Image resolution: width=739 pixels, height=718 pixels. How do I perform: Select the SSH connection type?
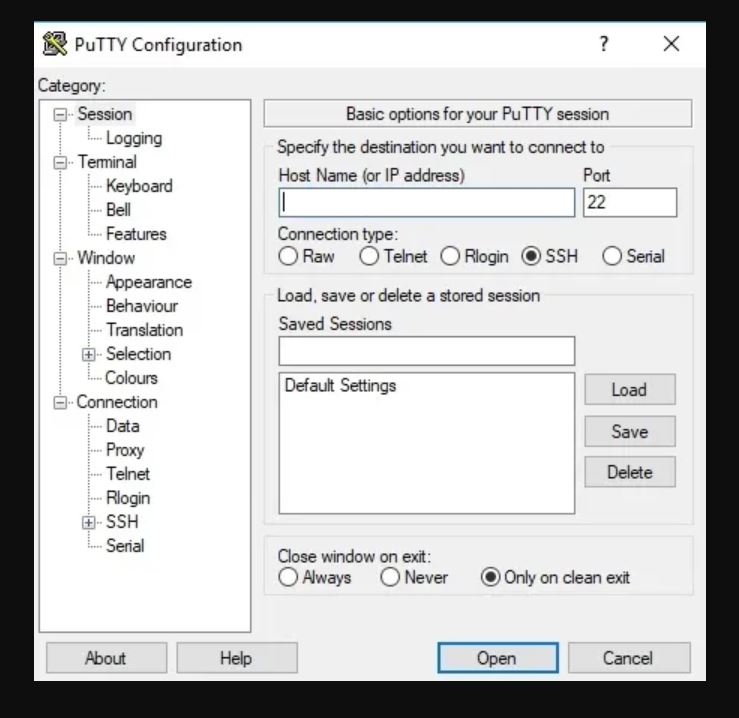(x=531, y=257)
